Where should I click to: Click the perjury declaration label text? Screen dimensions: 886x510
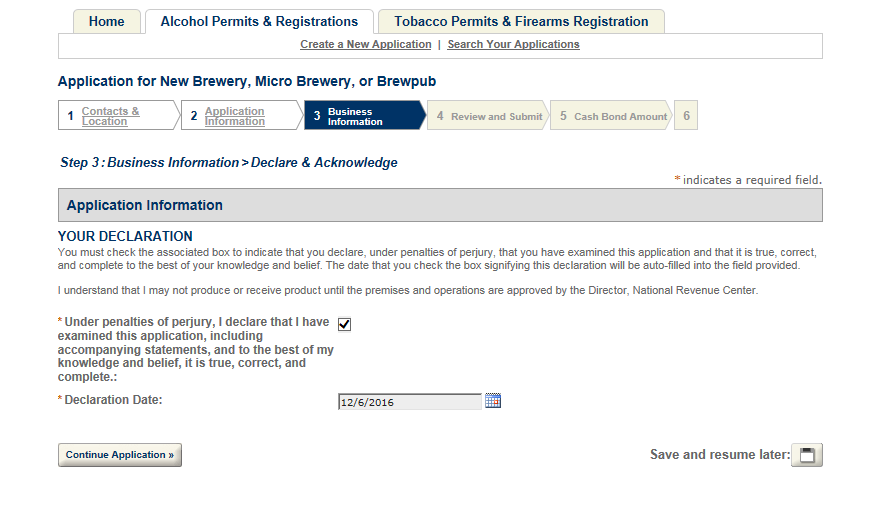[x=195, y=349]
